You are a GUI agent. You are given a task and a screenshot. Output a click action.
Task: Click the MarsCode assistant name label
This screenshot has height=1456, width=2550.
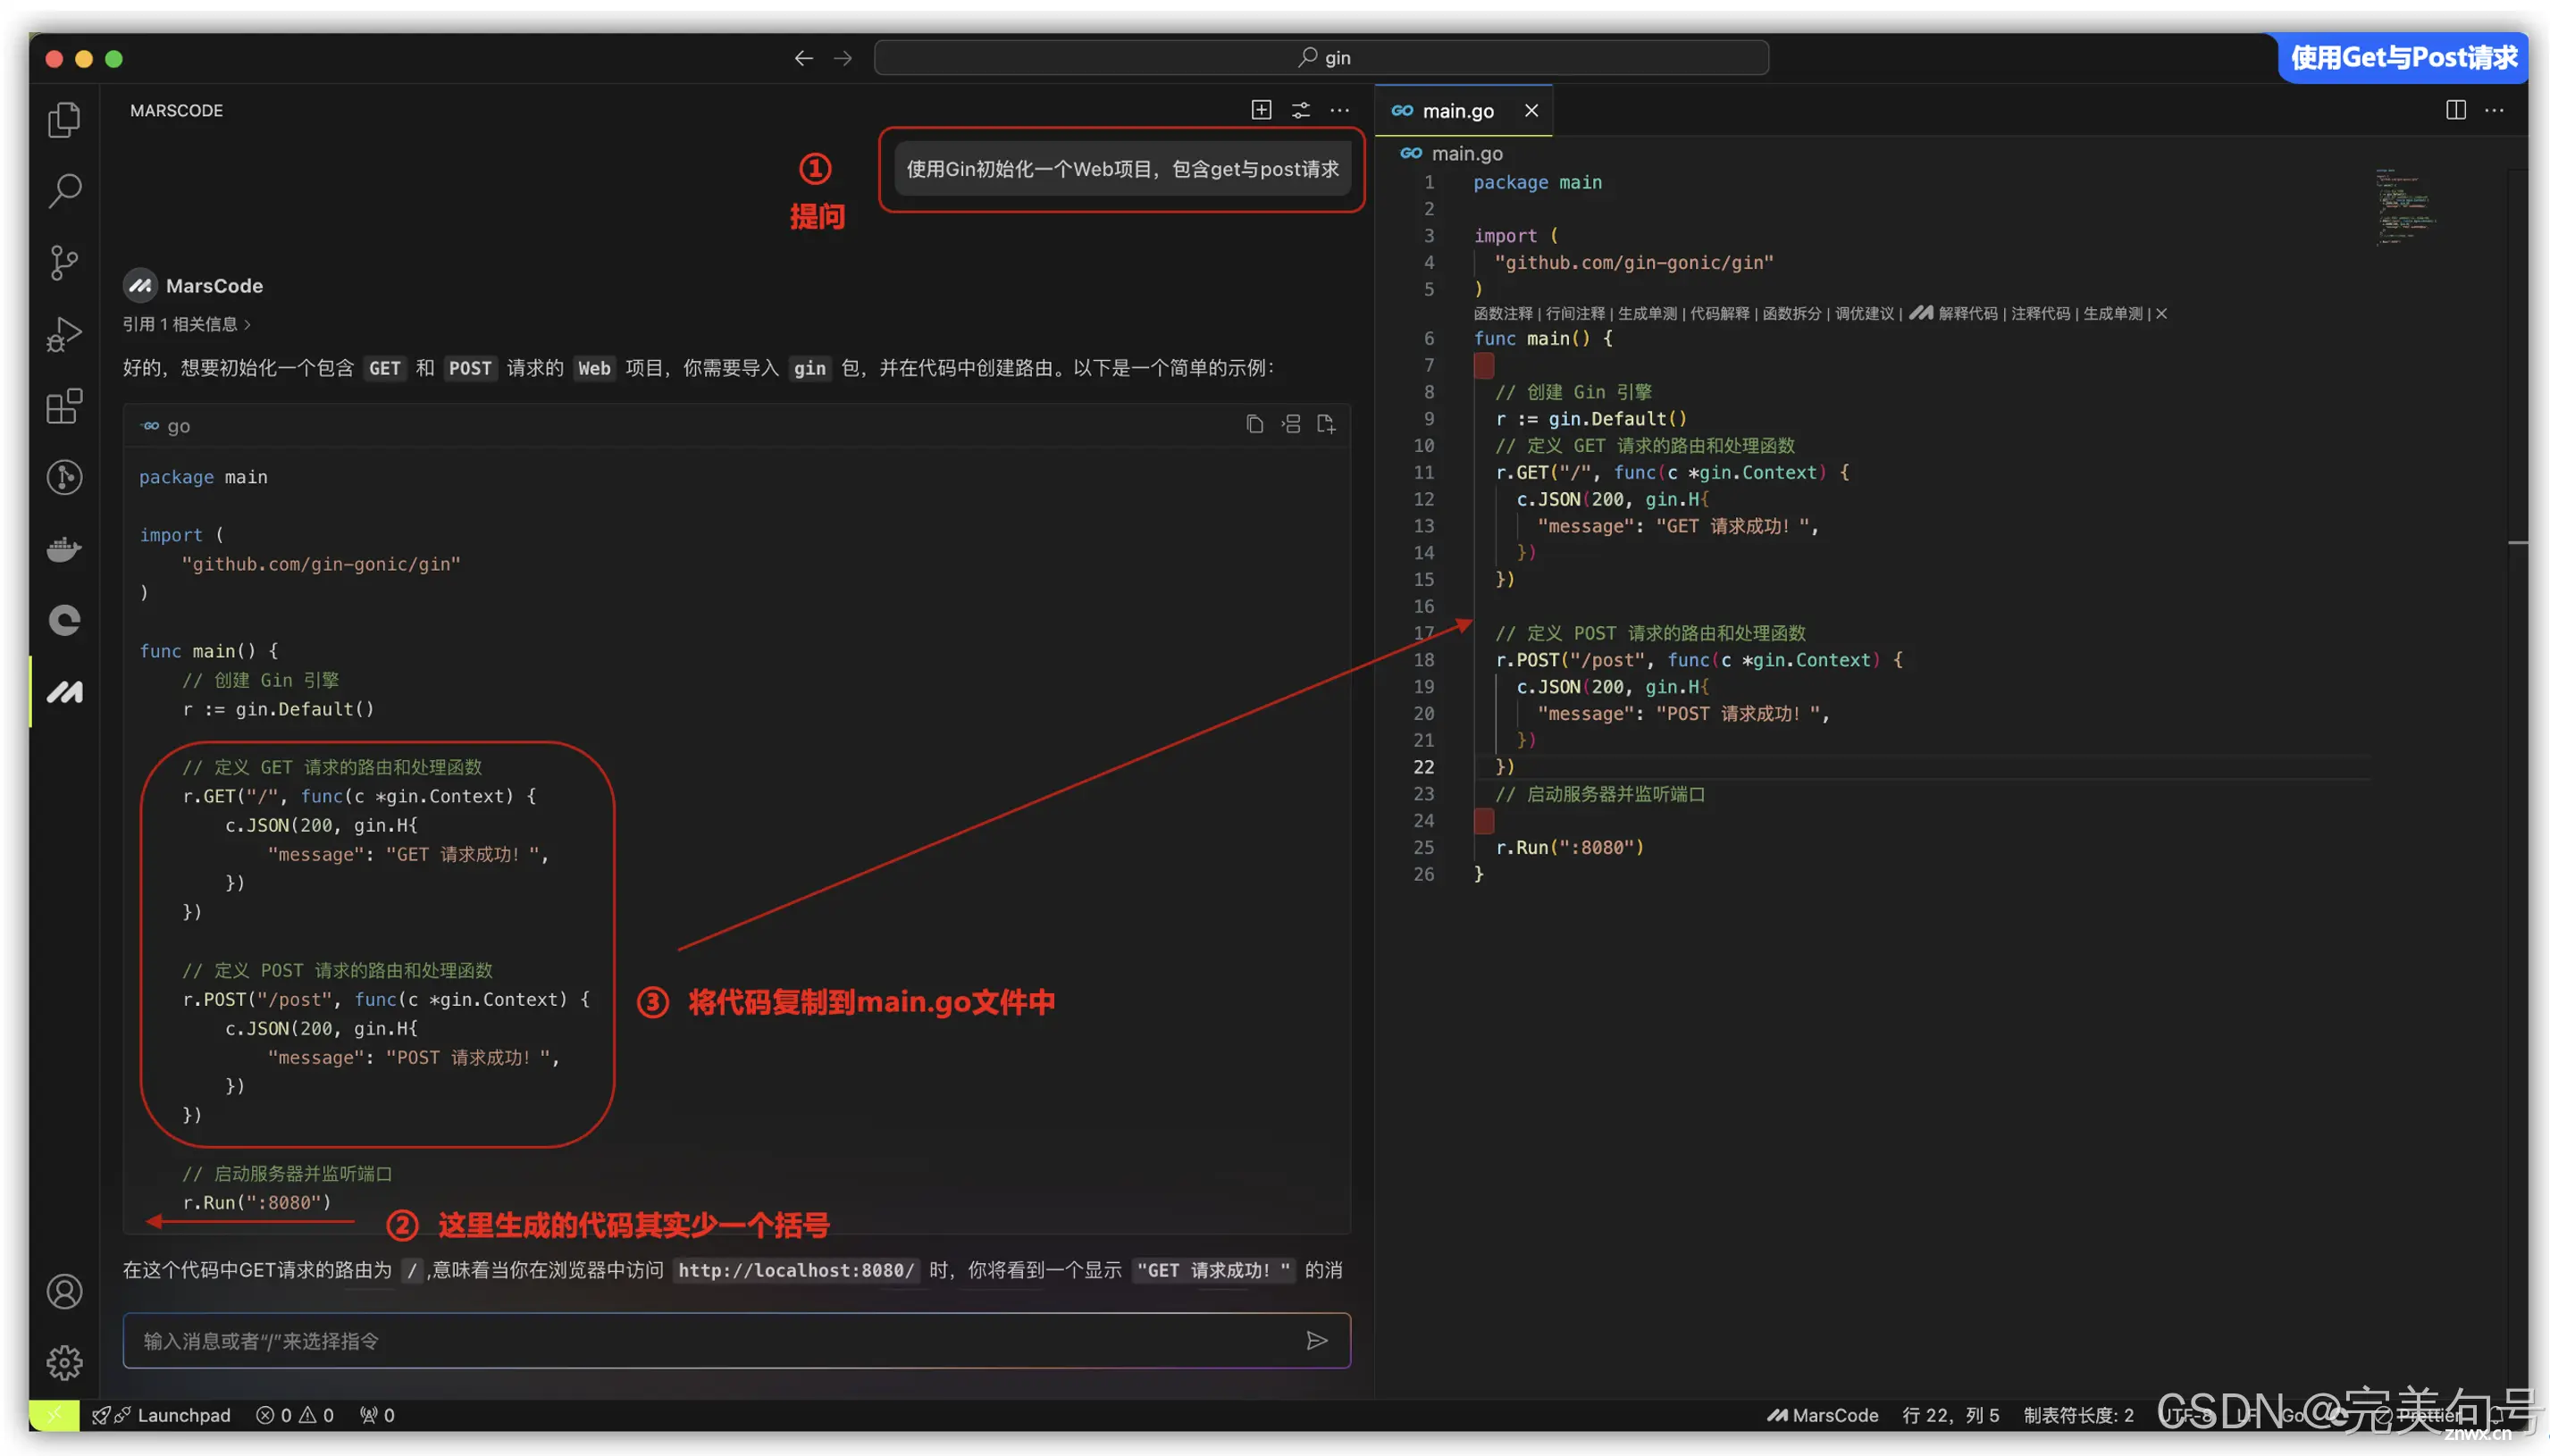pyautogui.click(x=214, y=286)
